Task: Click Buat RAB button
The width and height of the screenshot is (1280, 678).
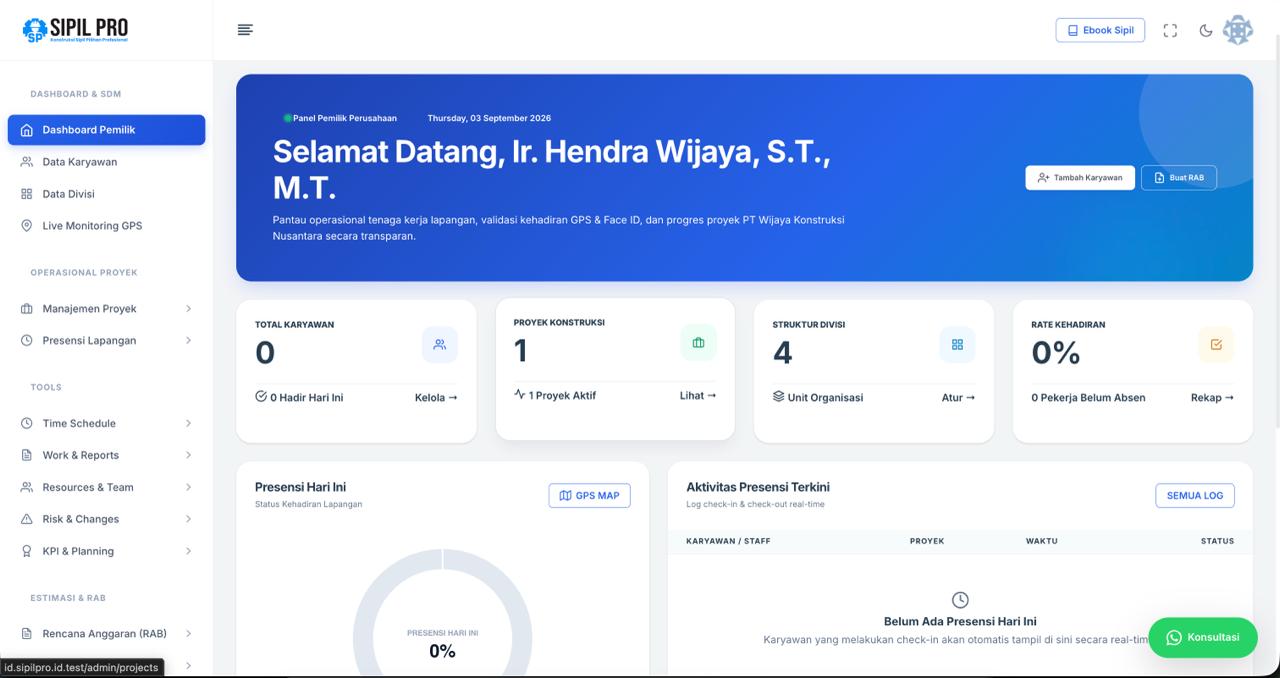Action: [x=1179, y=178]
